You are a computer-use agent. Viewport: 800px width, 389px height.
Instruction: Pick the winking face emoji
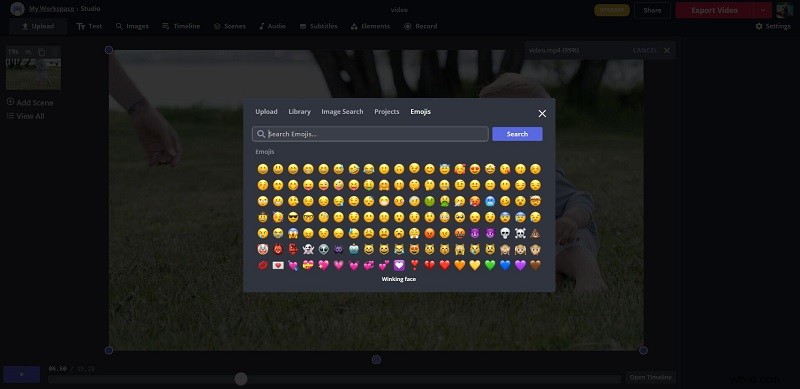414,169
